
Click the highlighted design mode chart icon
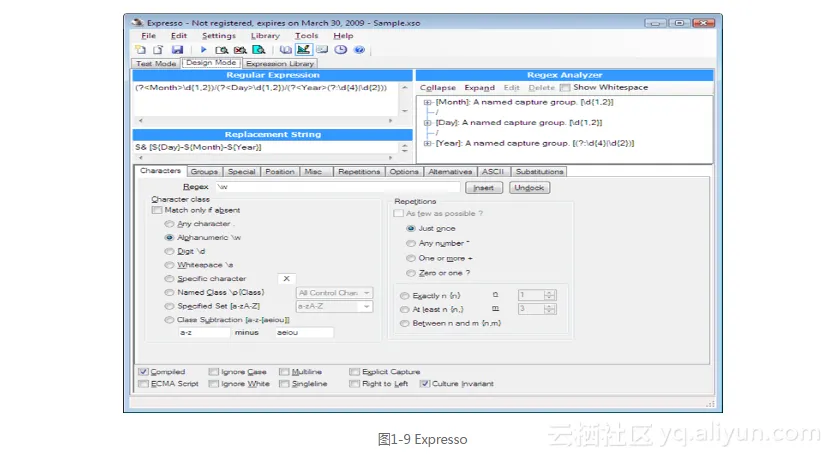pyautogui.click(x=304, y=50)
